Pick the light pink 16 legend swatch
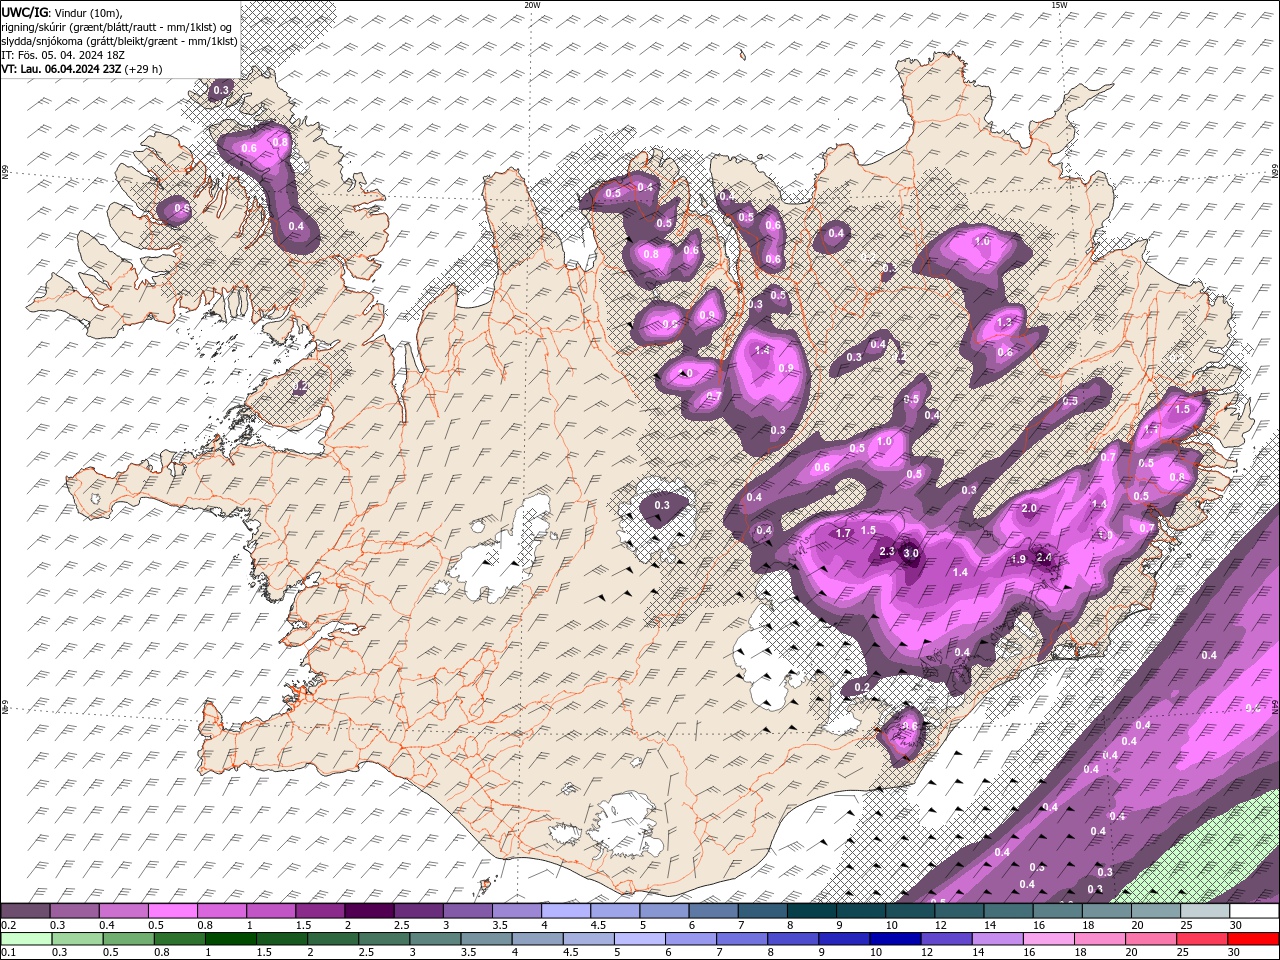This screenshot has height=960, width=1280. pyautogui.click(x=1048, y=939)
